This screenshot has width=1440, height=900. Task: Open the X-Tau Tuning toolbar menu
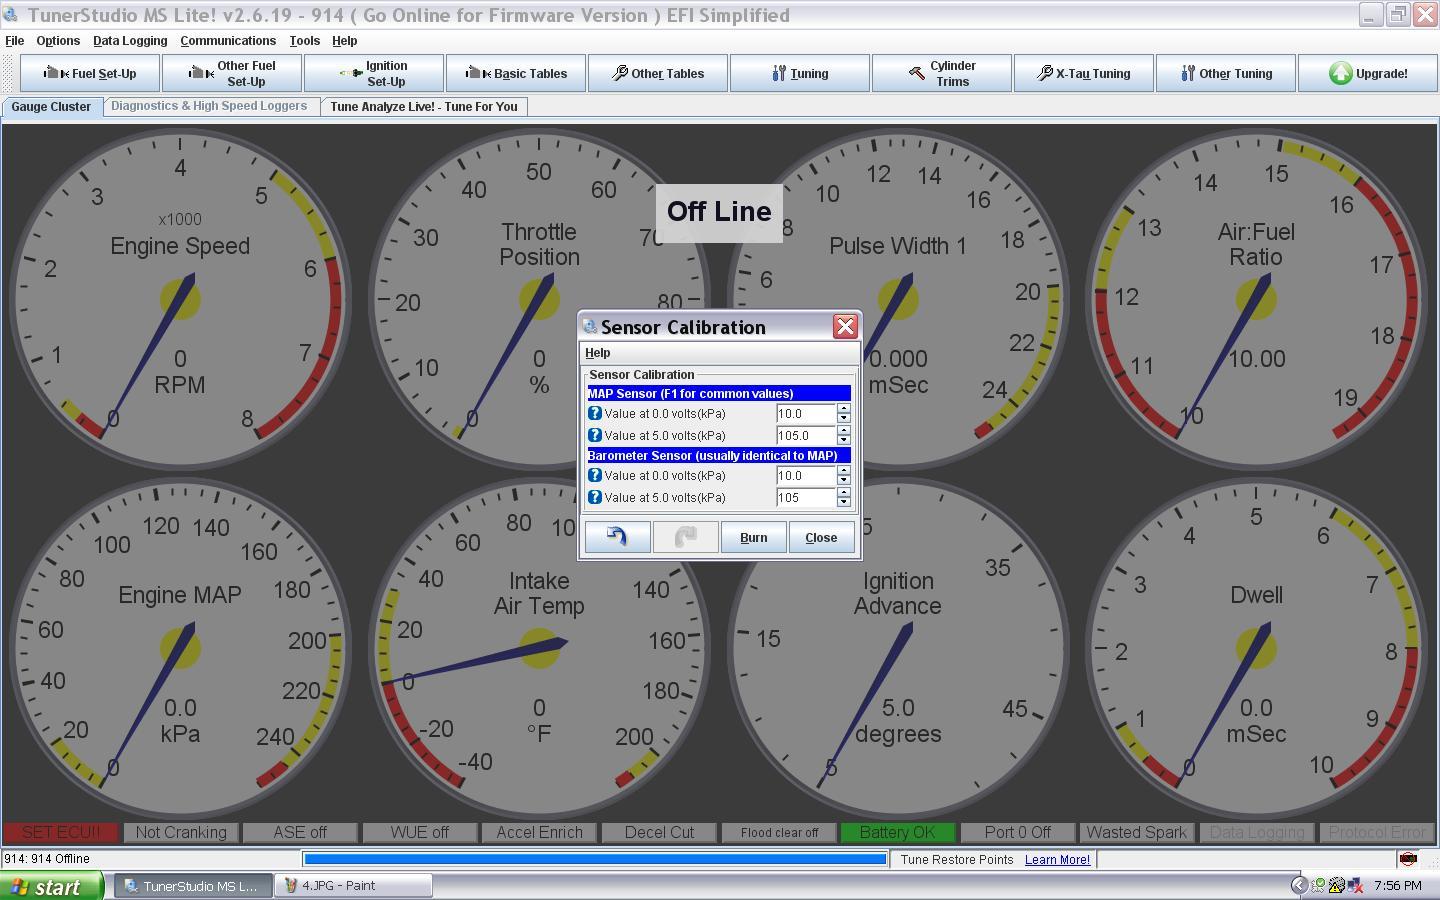[x=1083, y=73]
